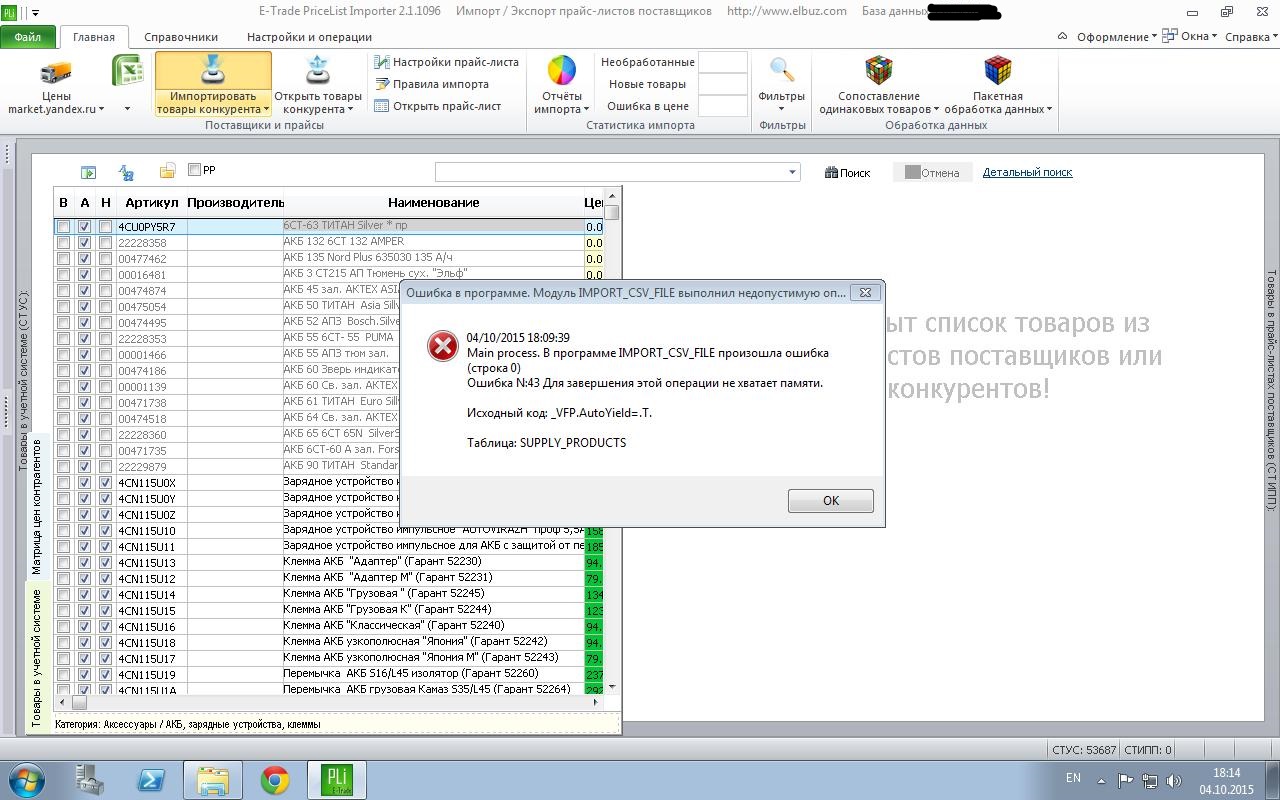Click Открыть прайс-лист in ribbon
The image size is (1280, 800).
438,106
